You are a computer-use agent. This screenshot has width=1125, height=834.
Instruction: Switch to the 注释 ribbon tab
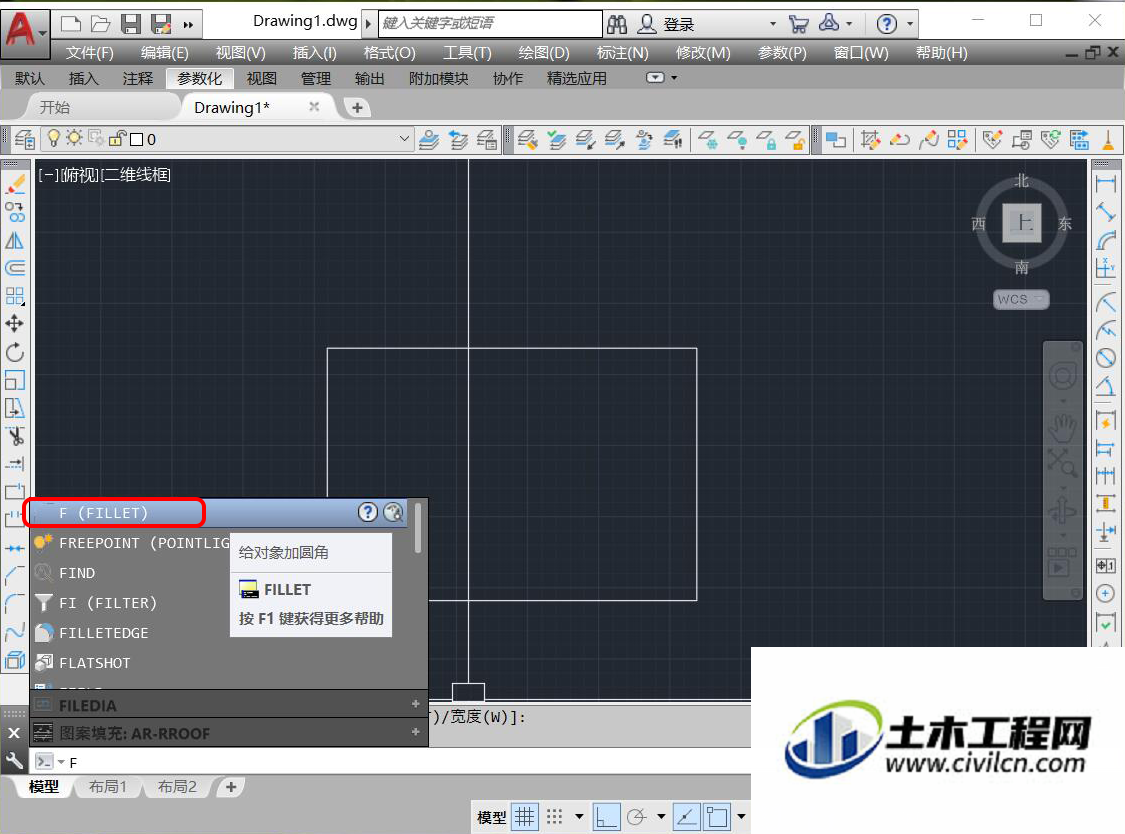pos(138,78)
